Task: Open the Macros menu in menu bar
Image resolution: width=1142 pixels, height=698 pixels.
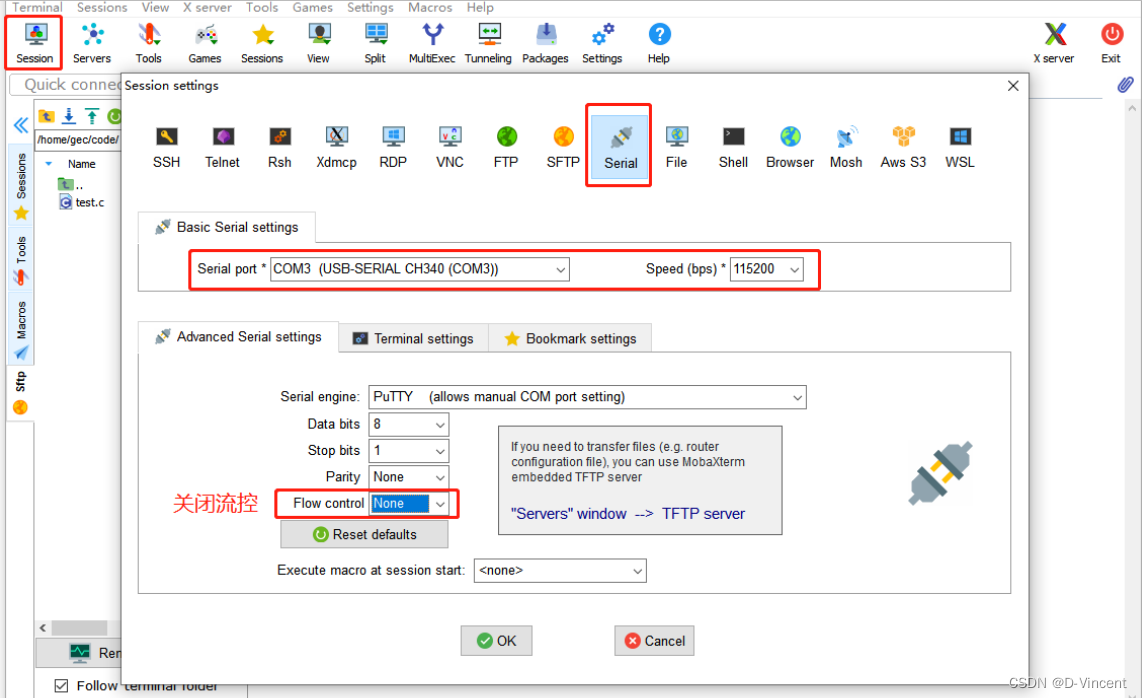Action: point(430,7)
